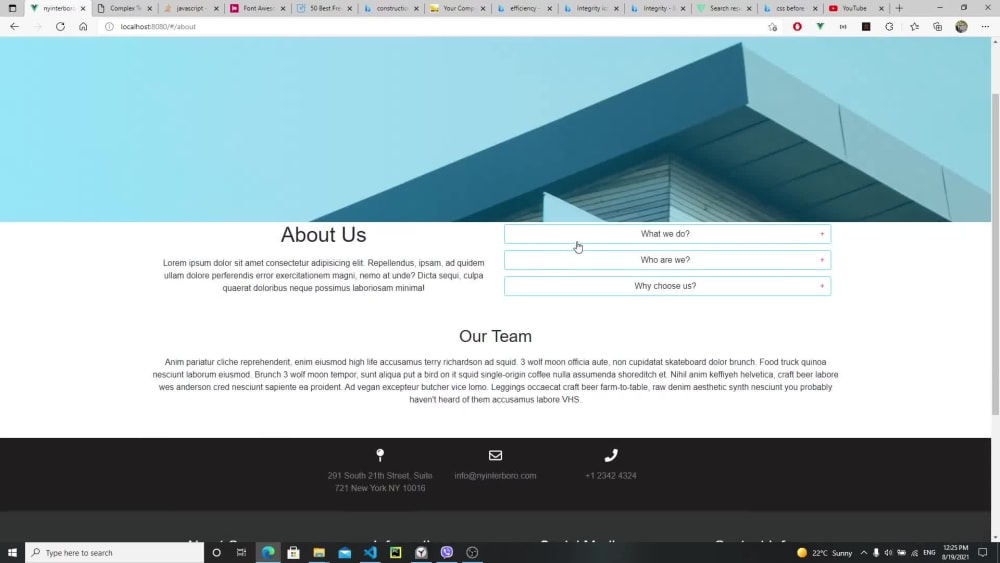
Task: Click the info@nyinterboro.com email link
Action: click(496, 476)
